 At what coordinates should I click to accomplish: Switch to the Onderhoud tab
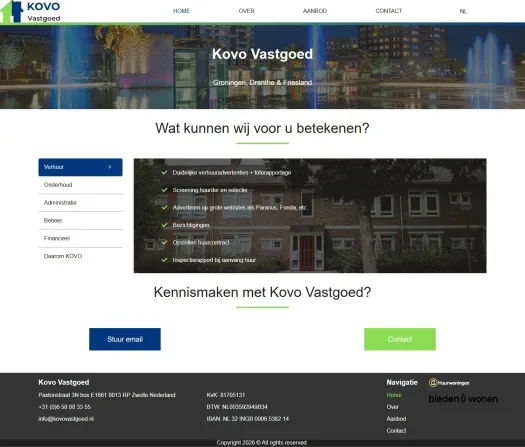point(80,185)
